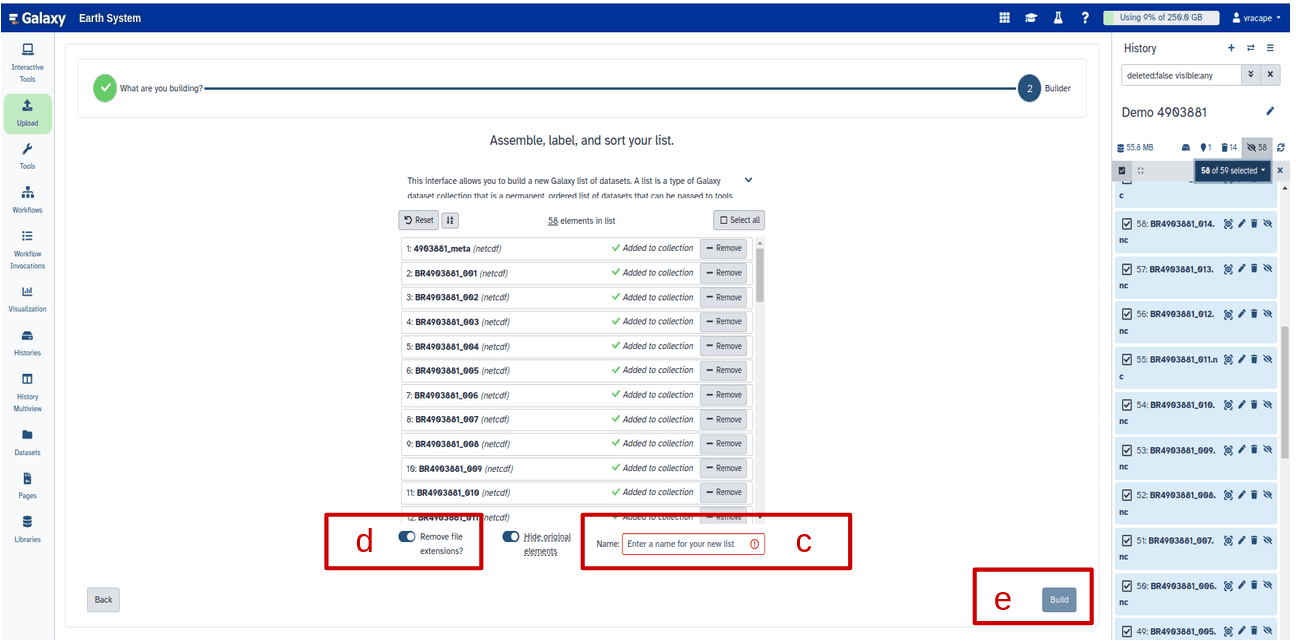Open the Tools wrench icon

click(x=27, y=155)
